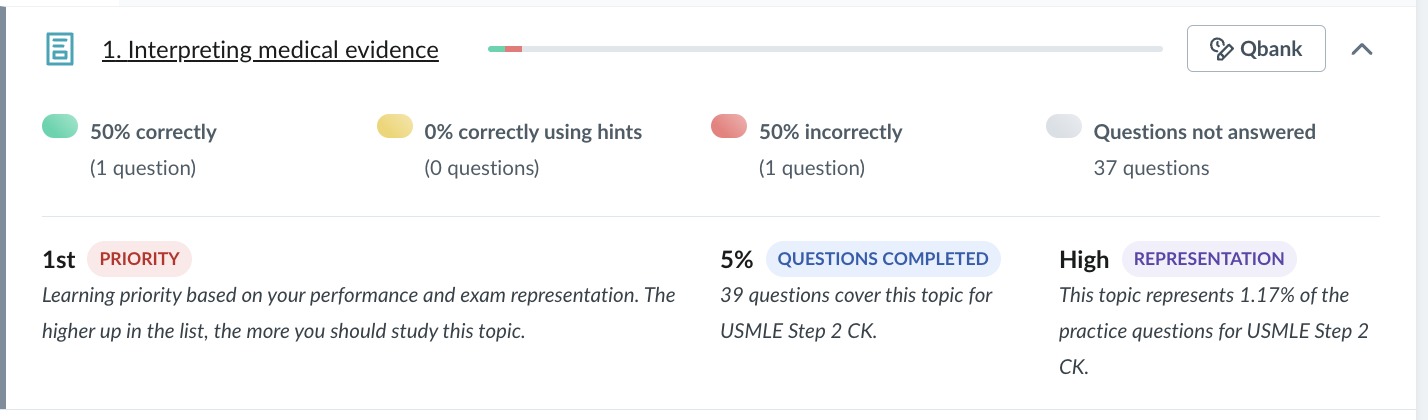Image resolution: width=1428 pixels, height=420 pixels.
Task: Click the yellow hints legend pill
Action: [x=394, y=126]
